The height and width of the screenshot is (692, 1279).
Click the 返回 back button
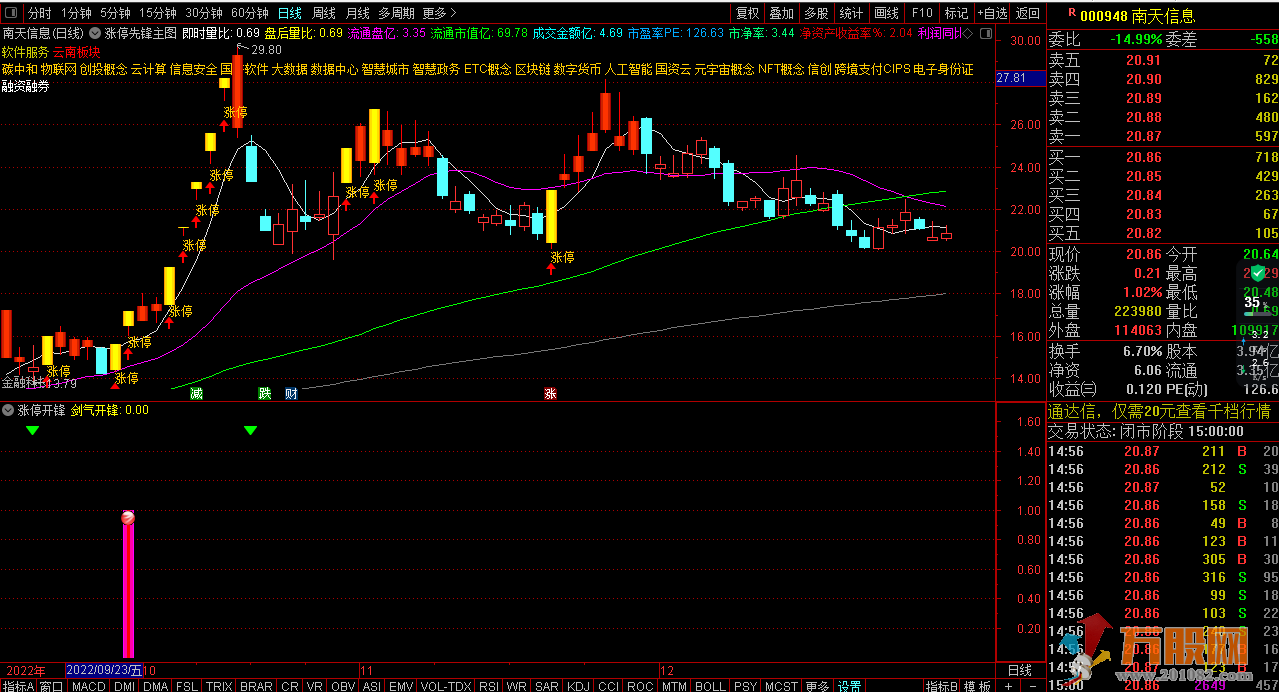(x=1027, y=13)
